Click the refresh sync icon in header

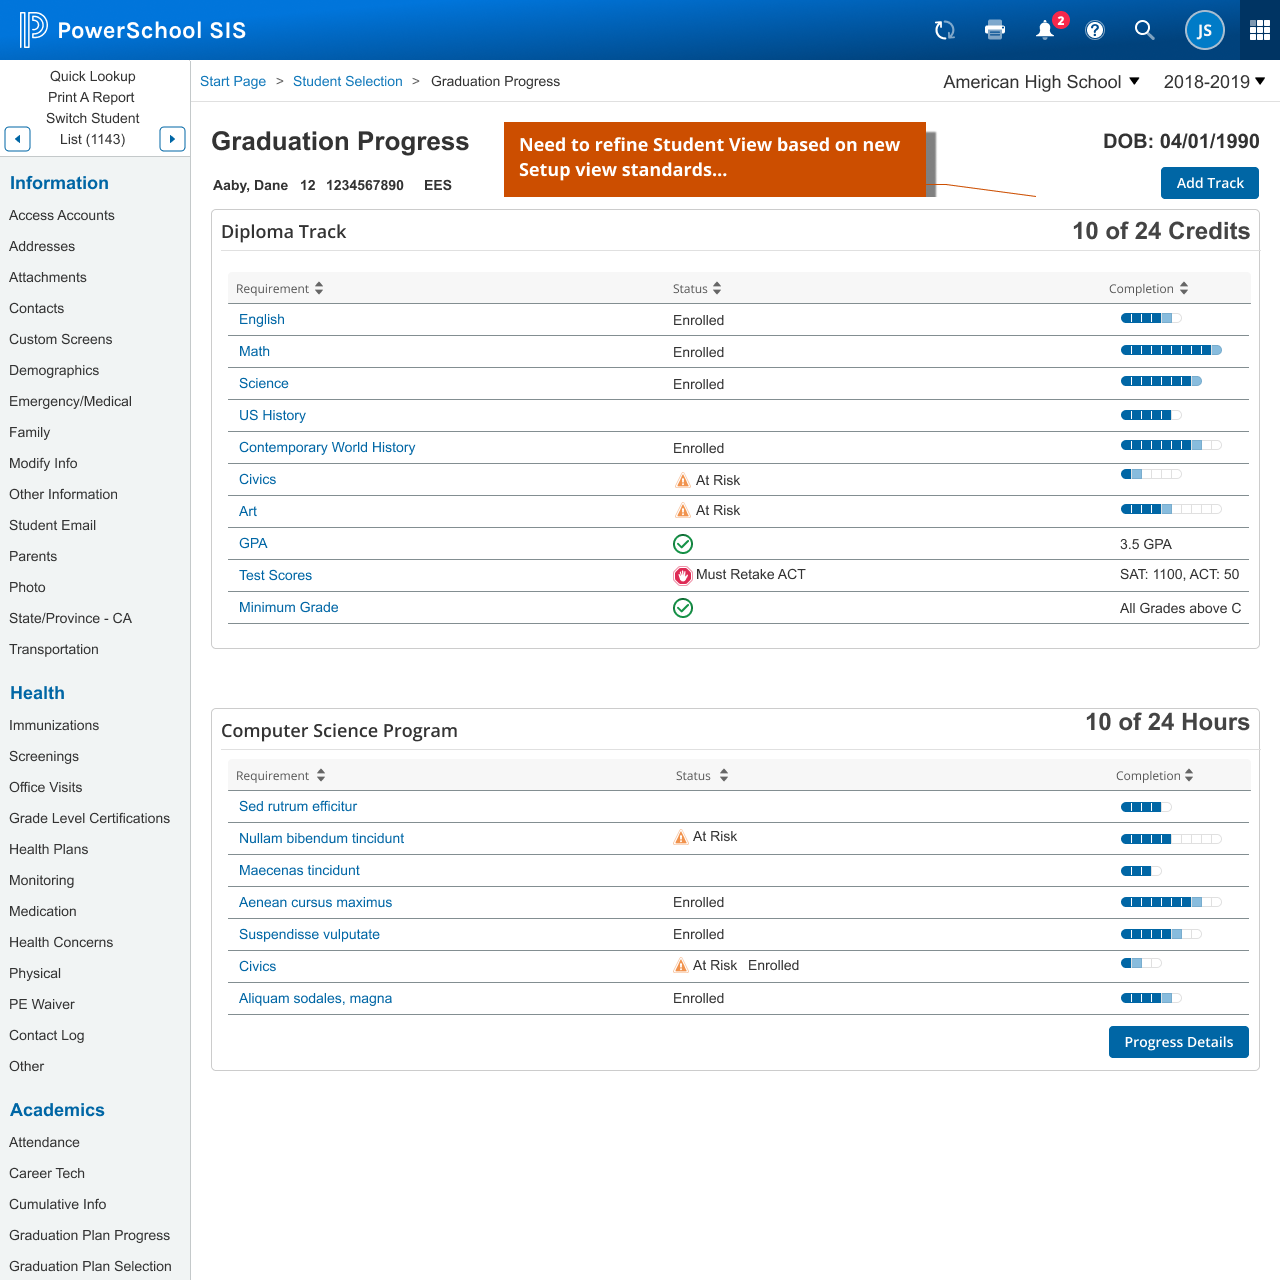(944, 30)
